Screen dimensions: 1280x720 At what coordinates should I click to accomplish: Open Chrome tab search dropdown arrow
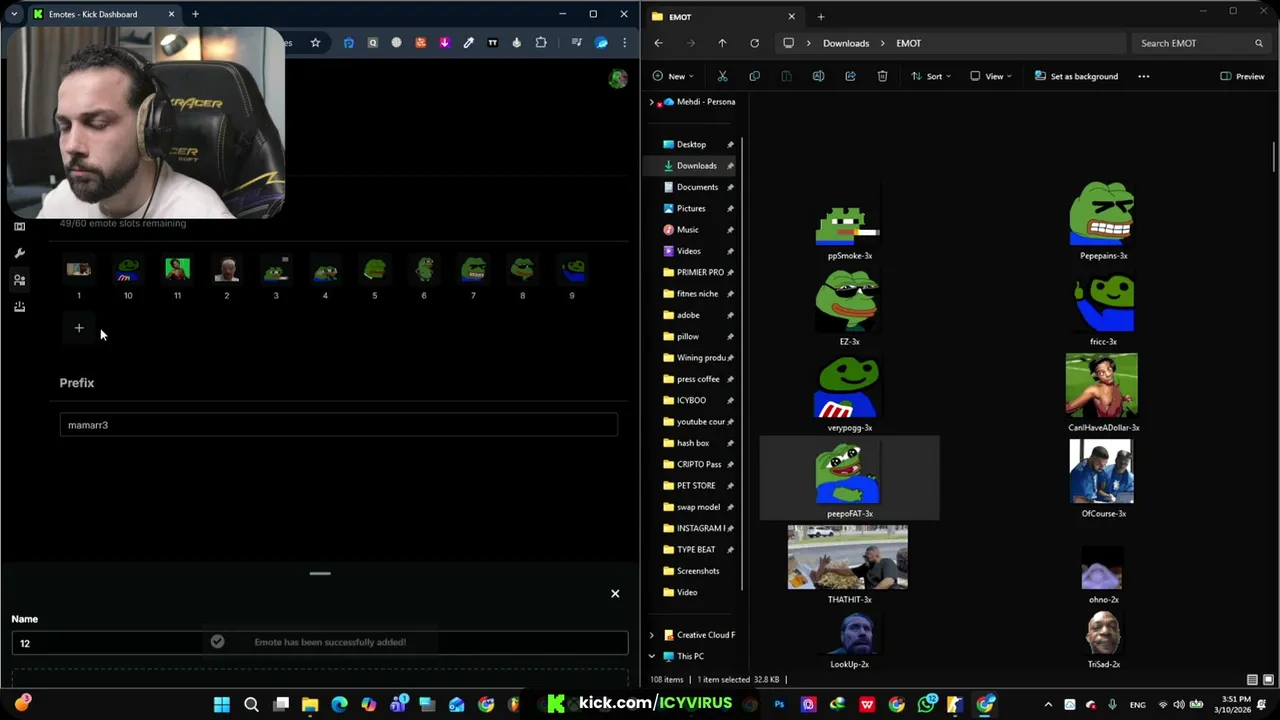14,14
